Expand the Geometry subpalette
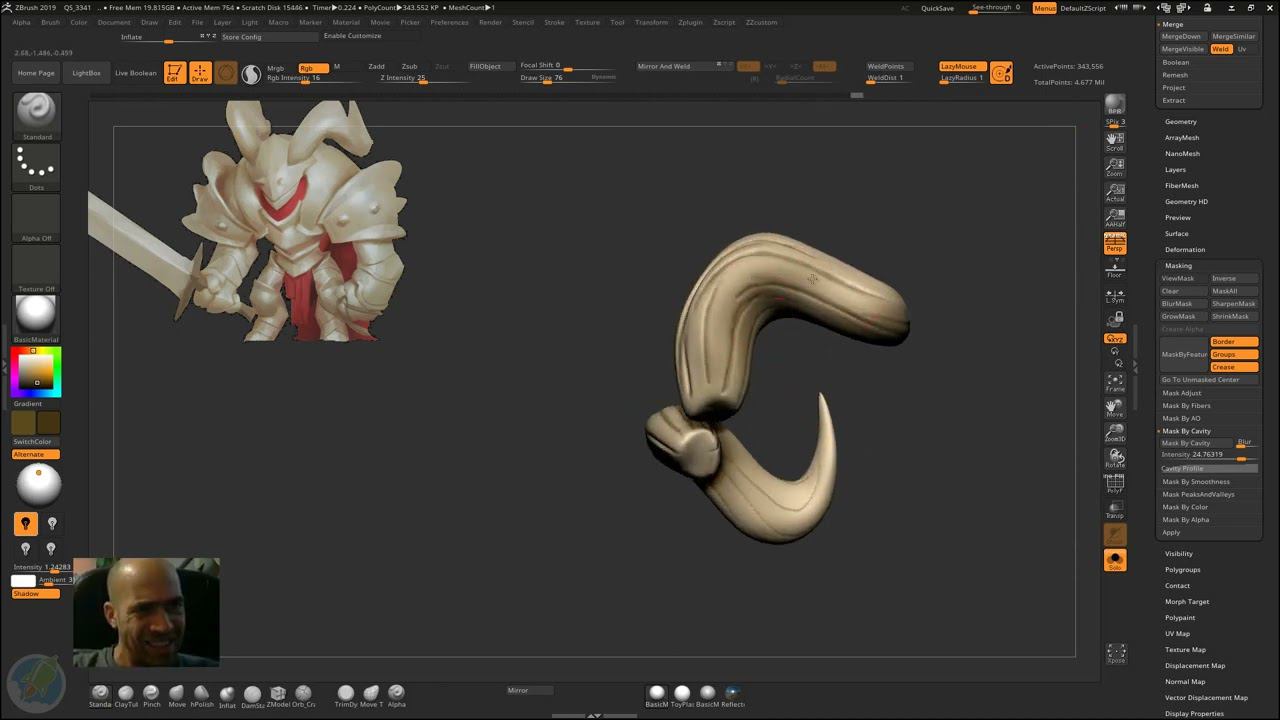The height and width of the screenshot is (720, 1280). pos(1180,122)
